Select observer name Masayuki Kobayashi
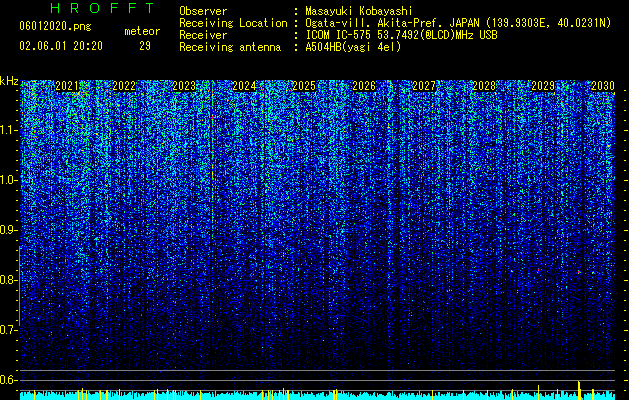 point(359,11)
